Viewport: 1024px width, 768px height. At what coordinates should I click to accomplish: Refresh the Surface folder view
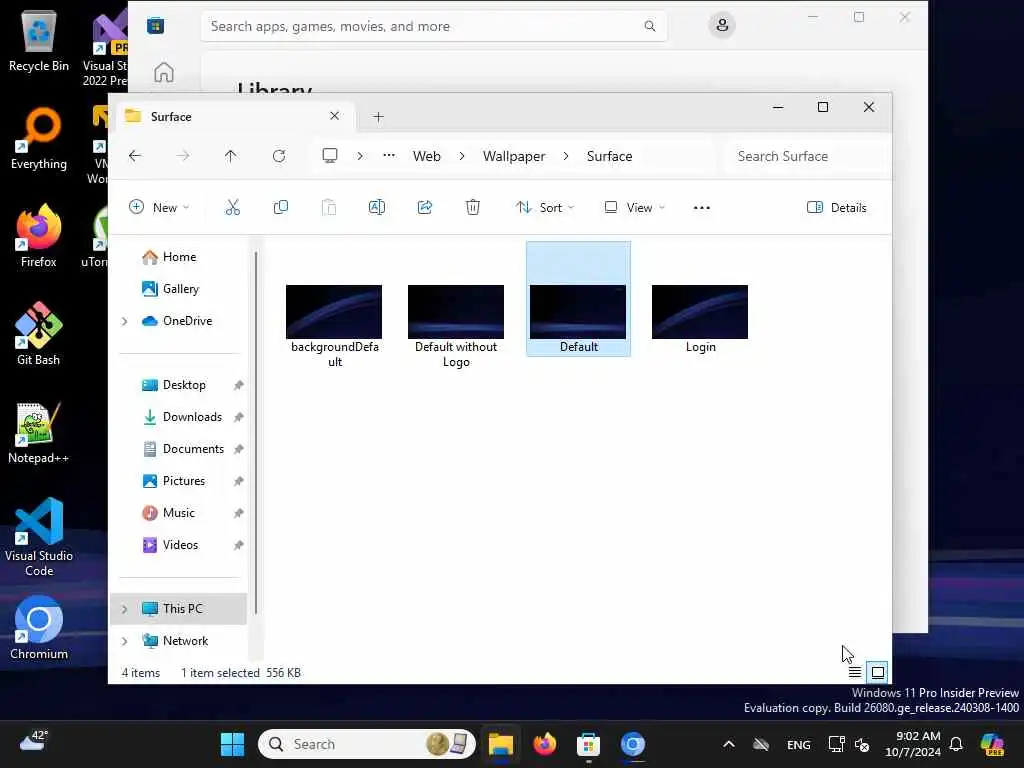[x=279, y=156]
